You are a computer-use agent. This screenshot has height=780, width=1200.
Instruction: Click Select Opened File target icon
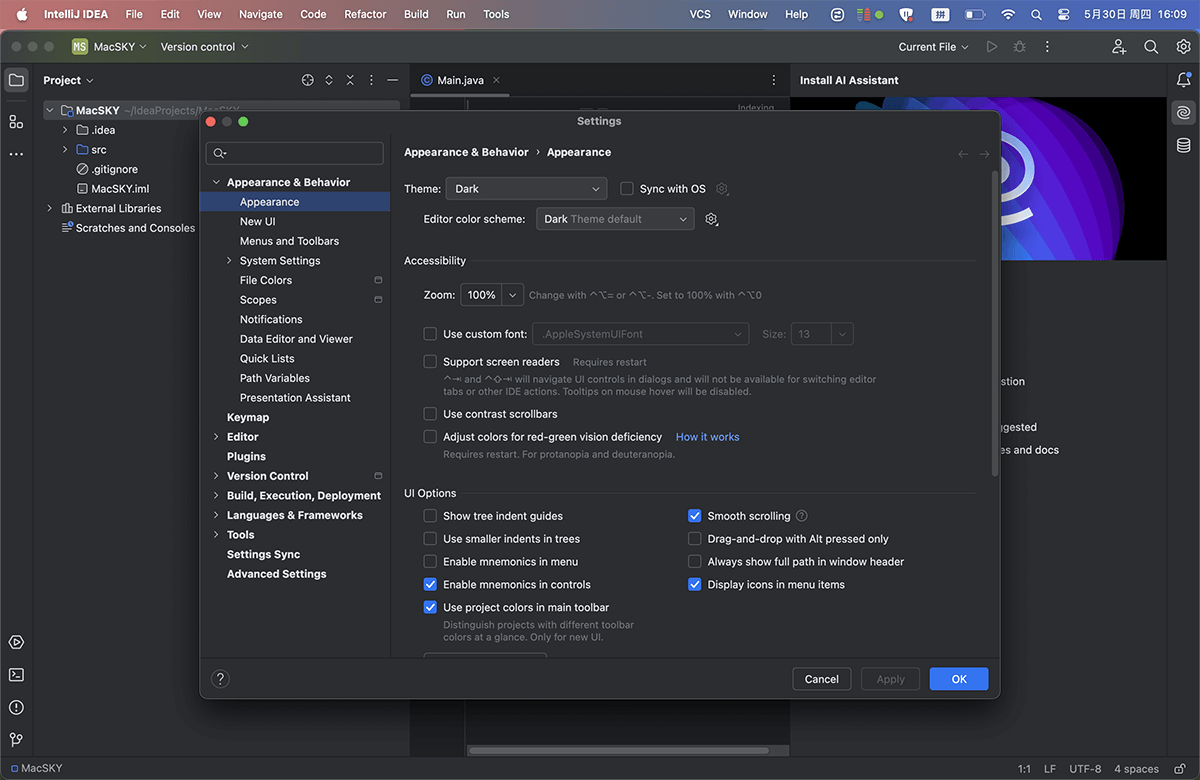click(308, 80)
